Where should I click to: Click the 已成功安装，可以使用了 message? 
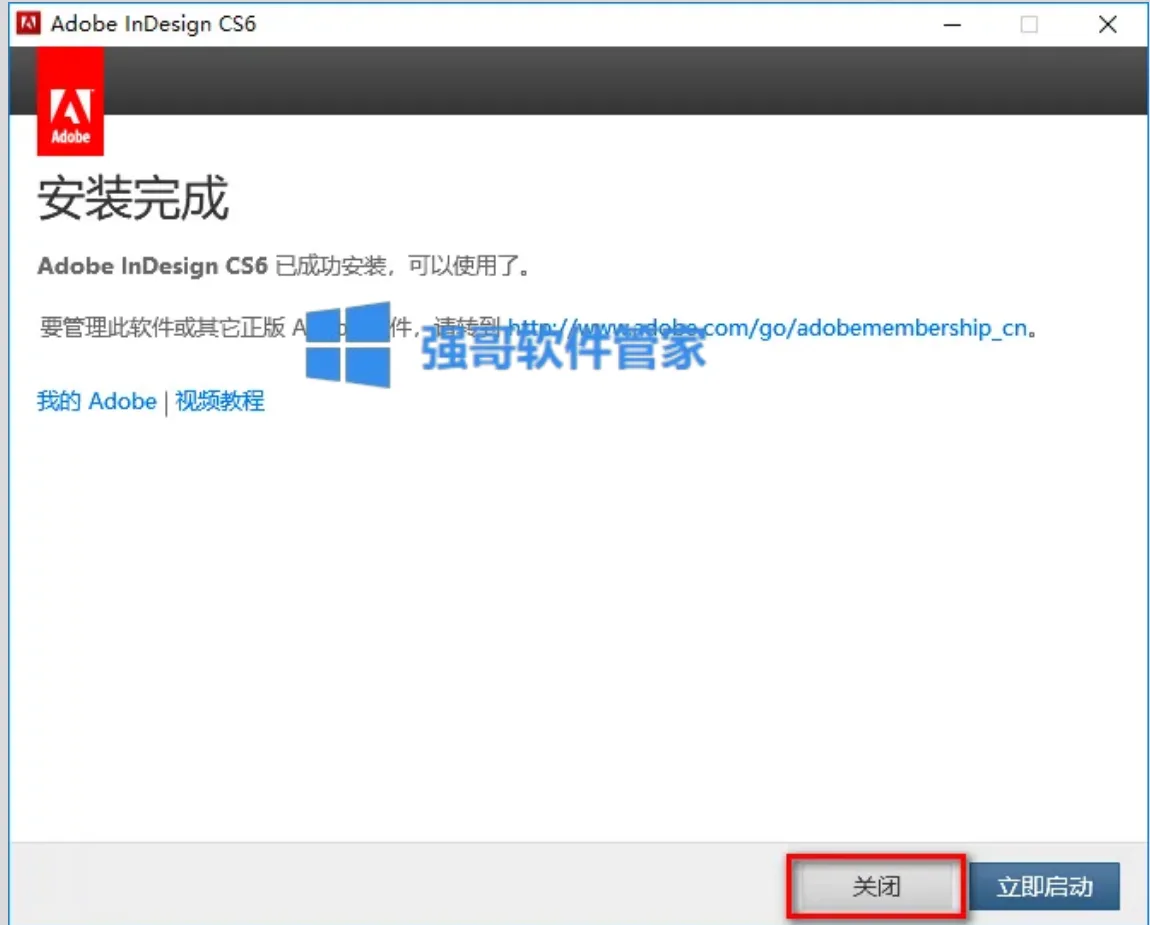[x=403, y=266]
